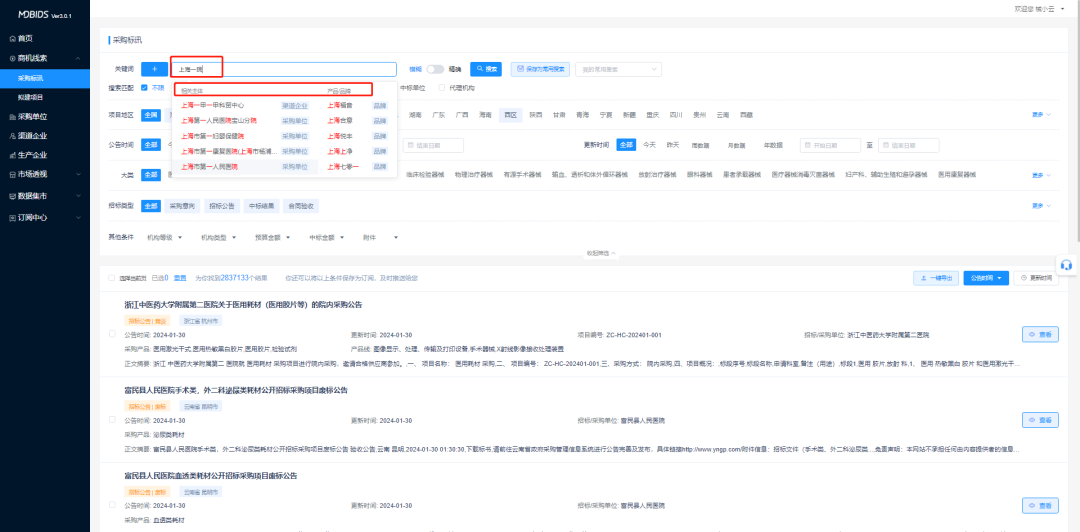The height and width of the screenshot is (532, 1080).
Task: Click update-time start date field
Action: pyautogui.click(x=830, y=145)
